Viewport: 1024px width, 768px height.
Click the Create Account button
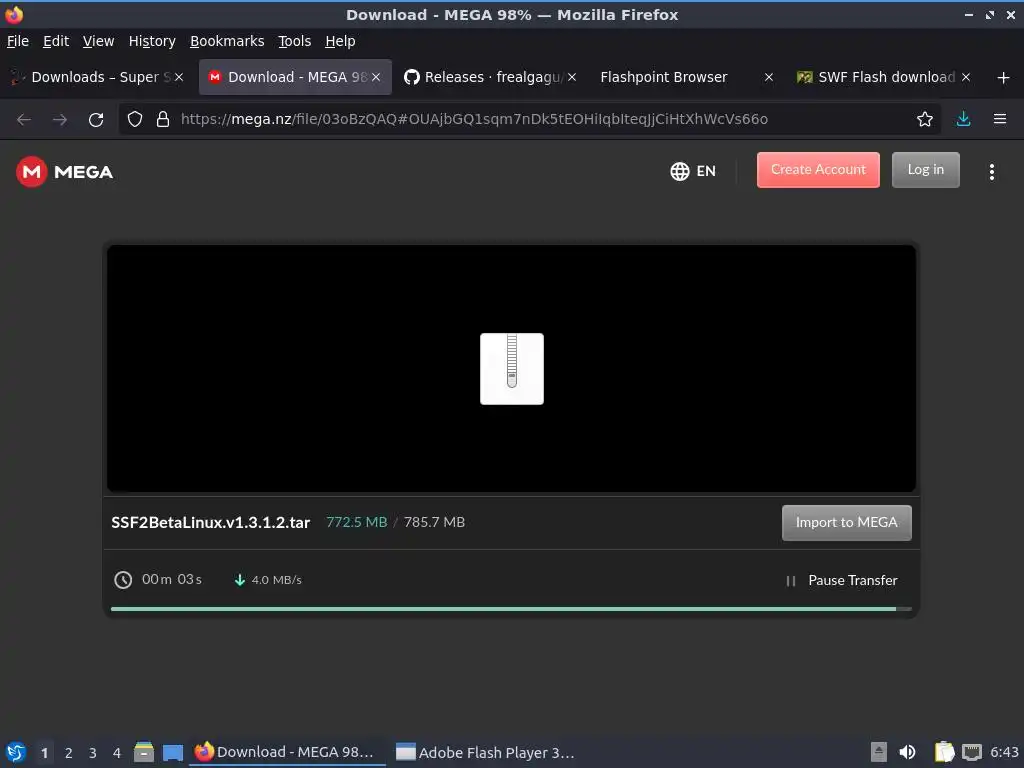point(818,170)
